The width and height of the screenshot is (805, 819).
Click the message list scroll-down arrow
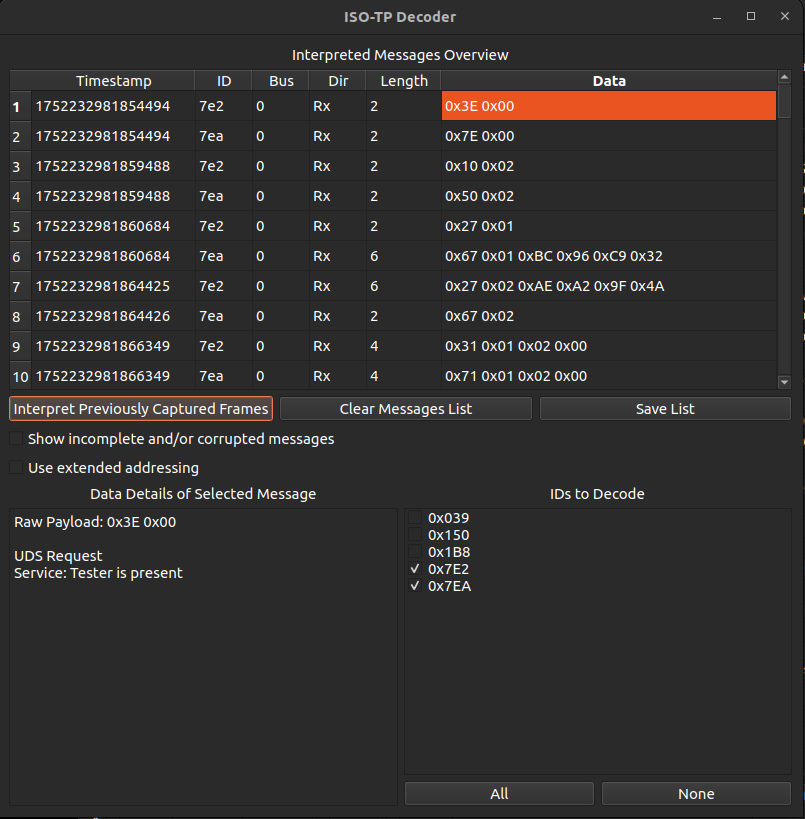point(784,381)
